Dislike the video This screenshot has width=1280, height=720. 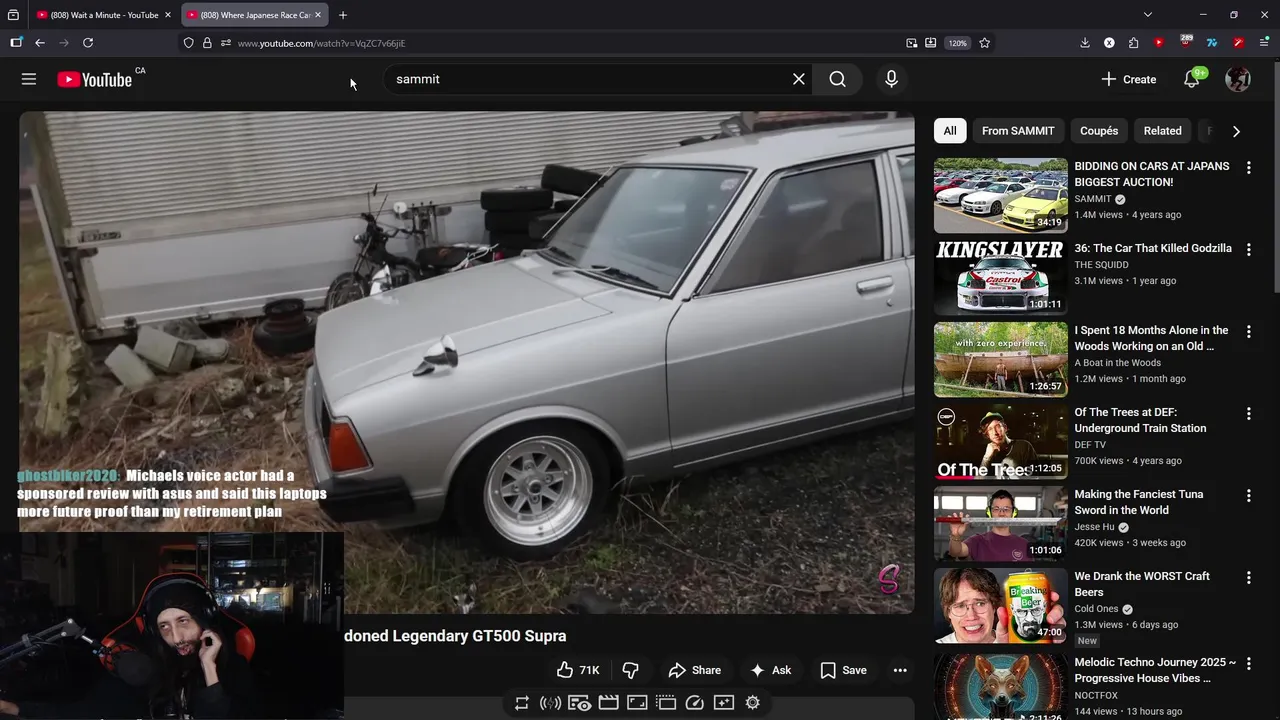[x=630, y=670]
